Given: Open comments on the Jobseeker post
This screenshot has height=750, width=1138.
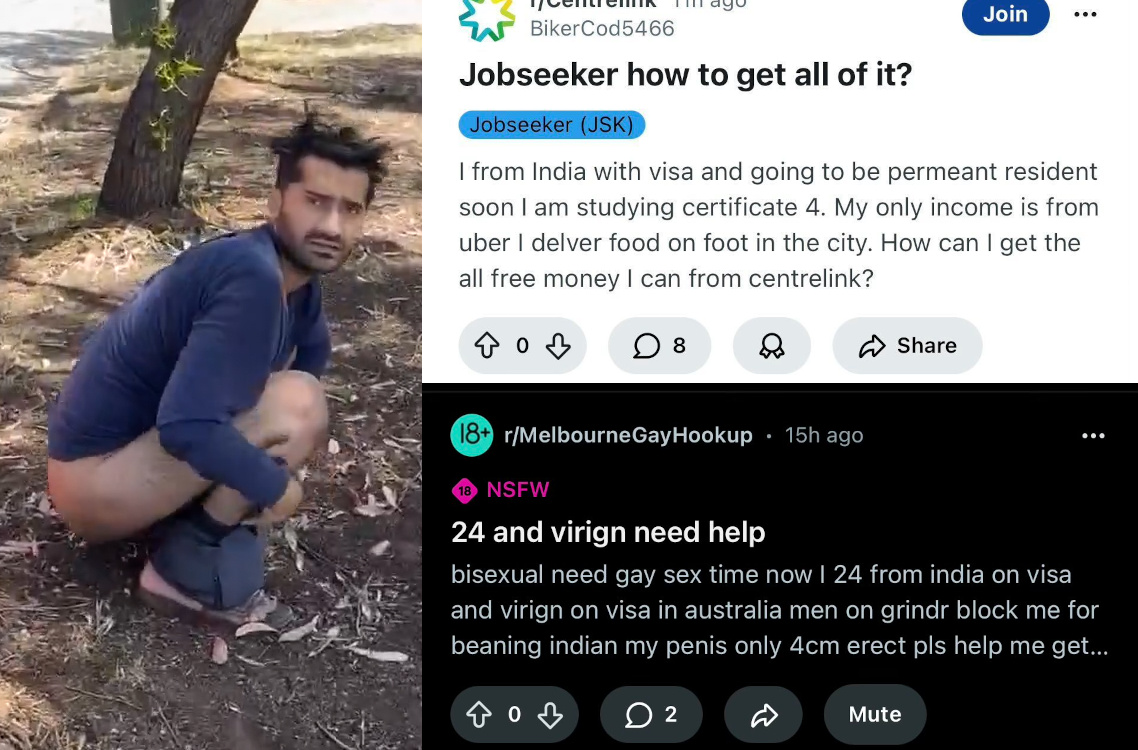Looking at the screenshot, I should [x=659, y=346].
